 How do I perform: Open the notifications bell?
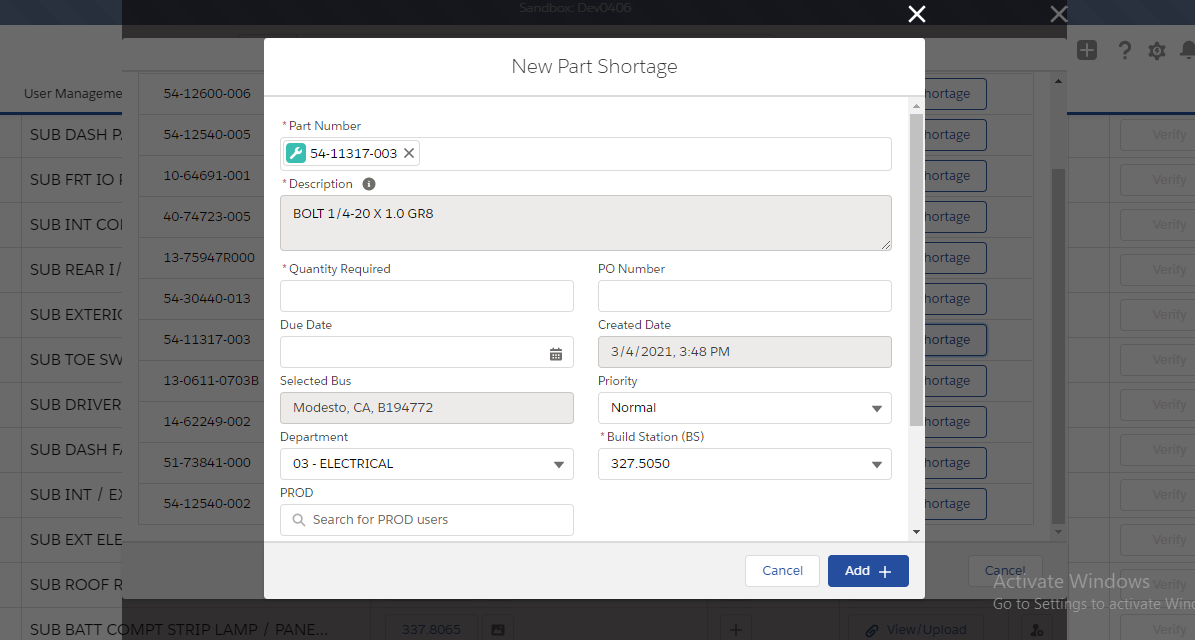coord(1187,50)
